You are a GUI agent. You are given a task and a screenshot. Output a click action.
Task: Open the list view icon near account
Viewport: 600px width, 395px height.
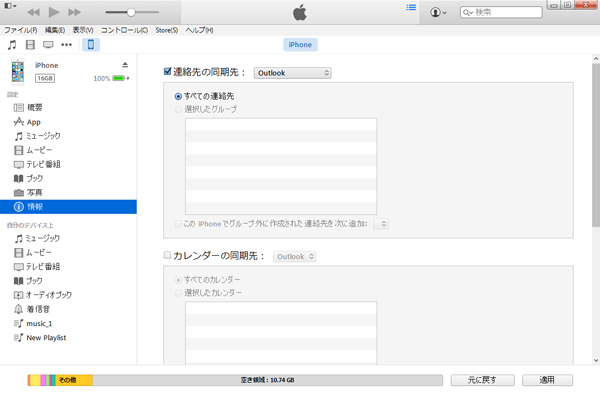411,7
